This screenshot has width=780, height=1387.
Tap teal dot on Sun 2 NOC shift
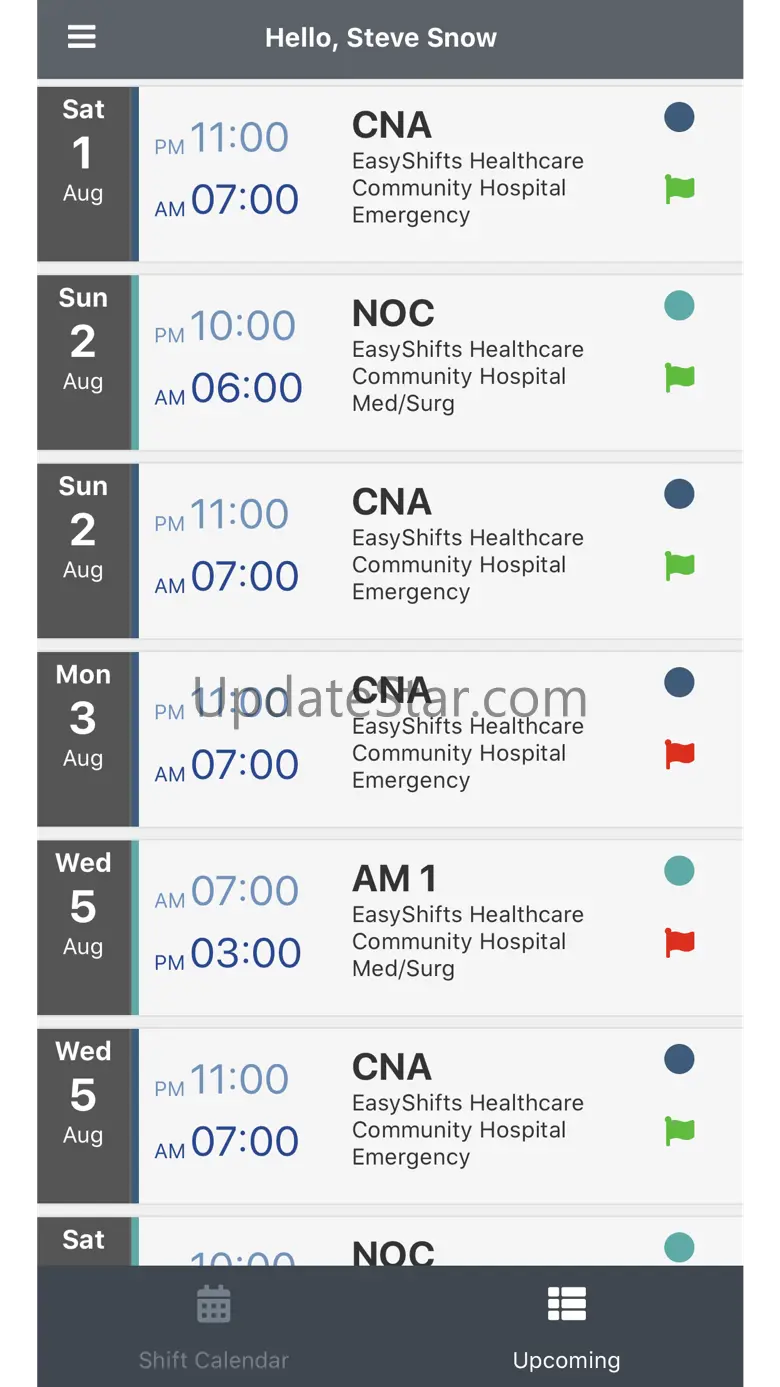680,306
